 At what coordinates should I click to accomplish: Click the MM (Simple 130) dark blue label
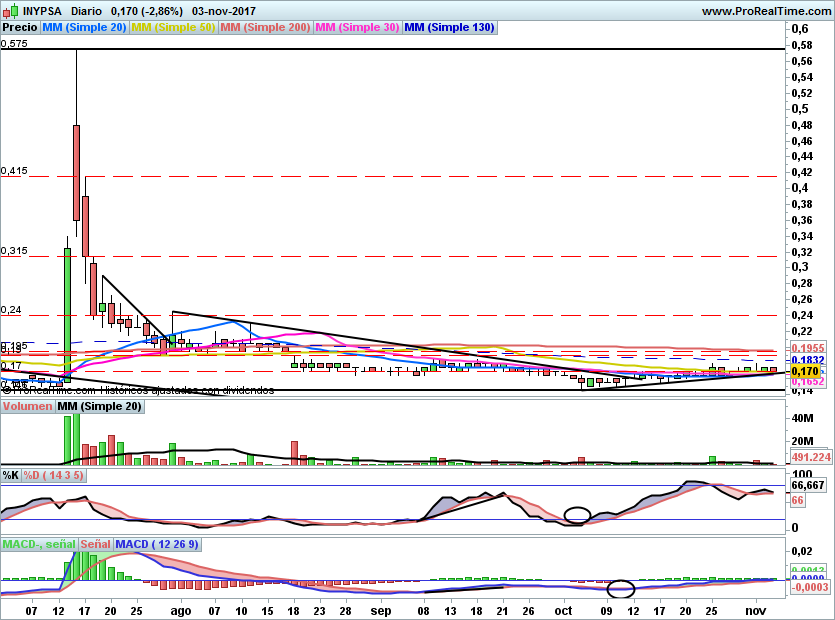tap(449, 28)
